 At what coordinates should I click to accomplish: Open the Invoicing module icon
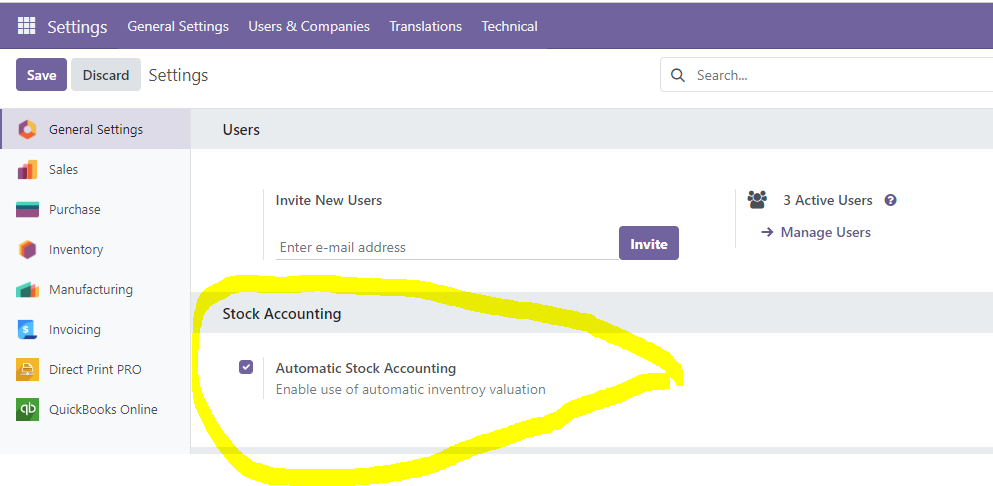(x=27, y=329)
